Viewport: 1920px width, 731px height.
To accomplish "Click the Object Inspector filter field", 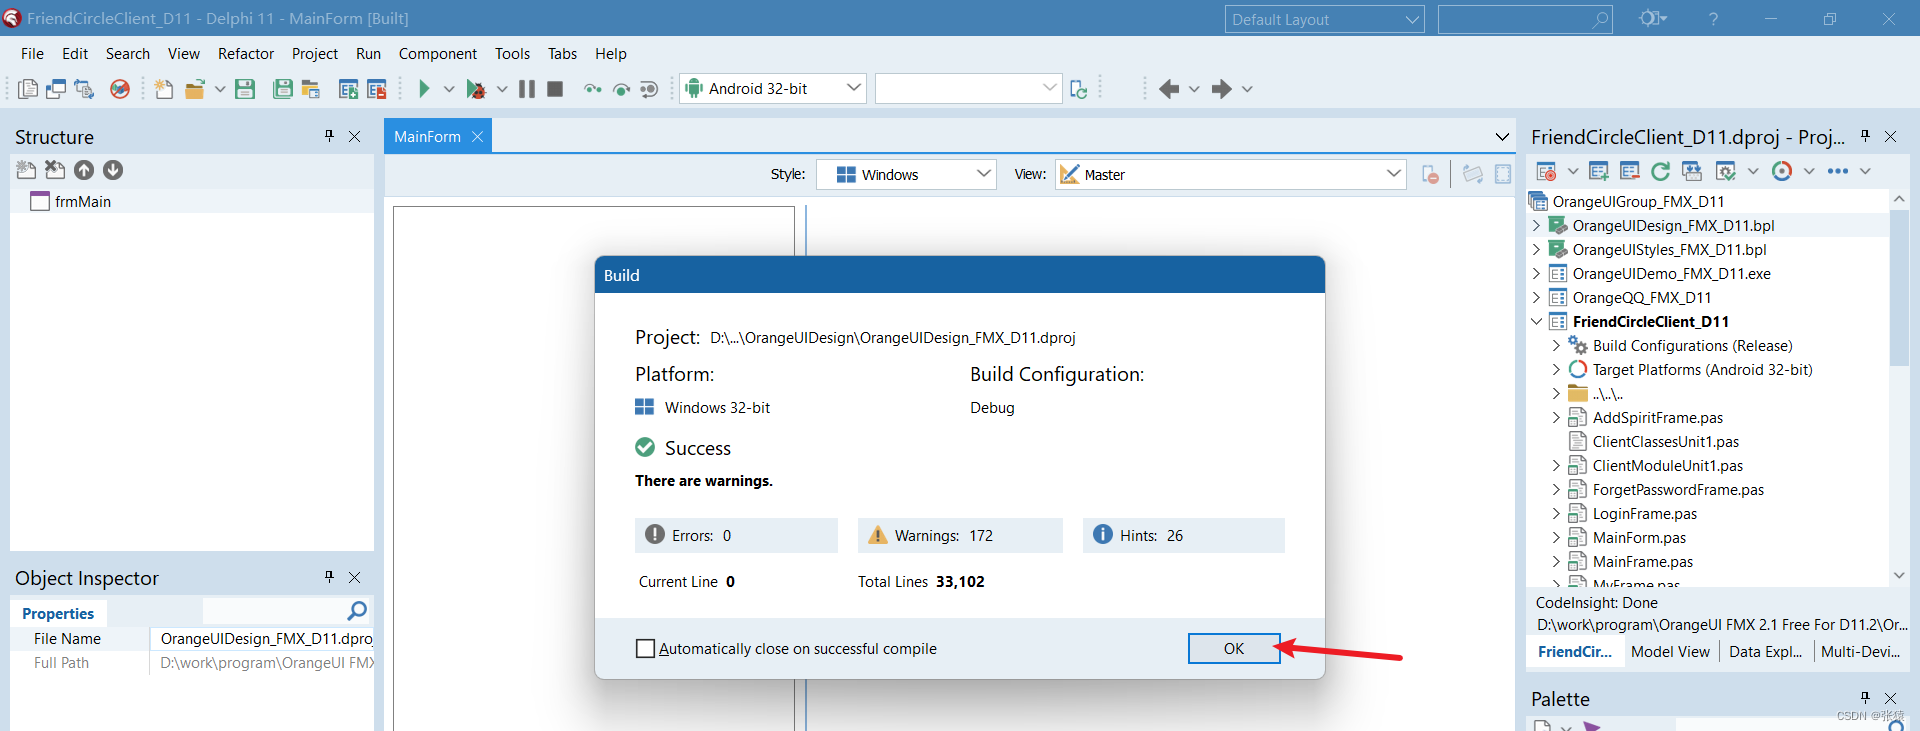I will coord(273,610).
